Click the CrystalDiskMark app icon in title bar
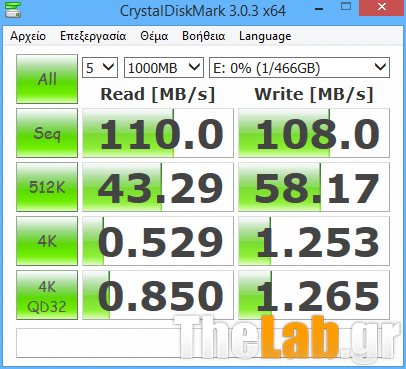The image size is (406, 369). [x=13, y=10]
